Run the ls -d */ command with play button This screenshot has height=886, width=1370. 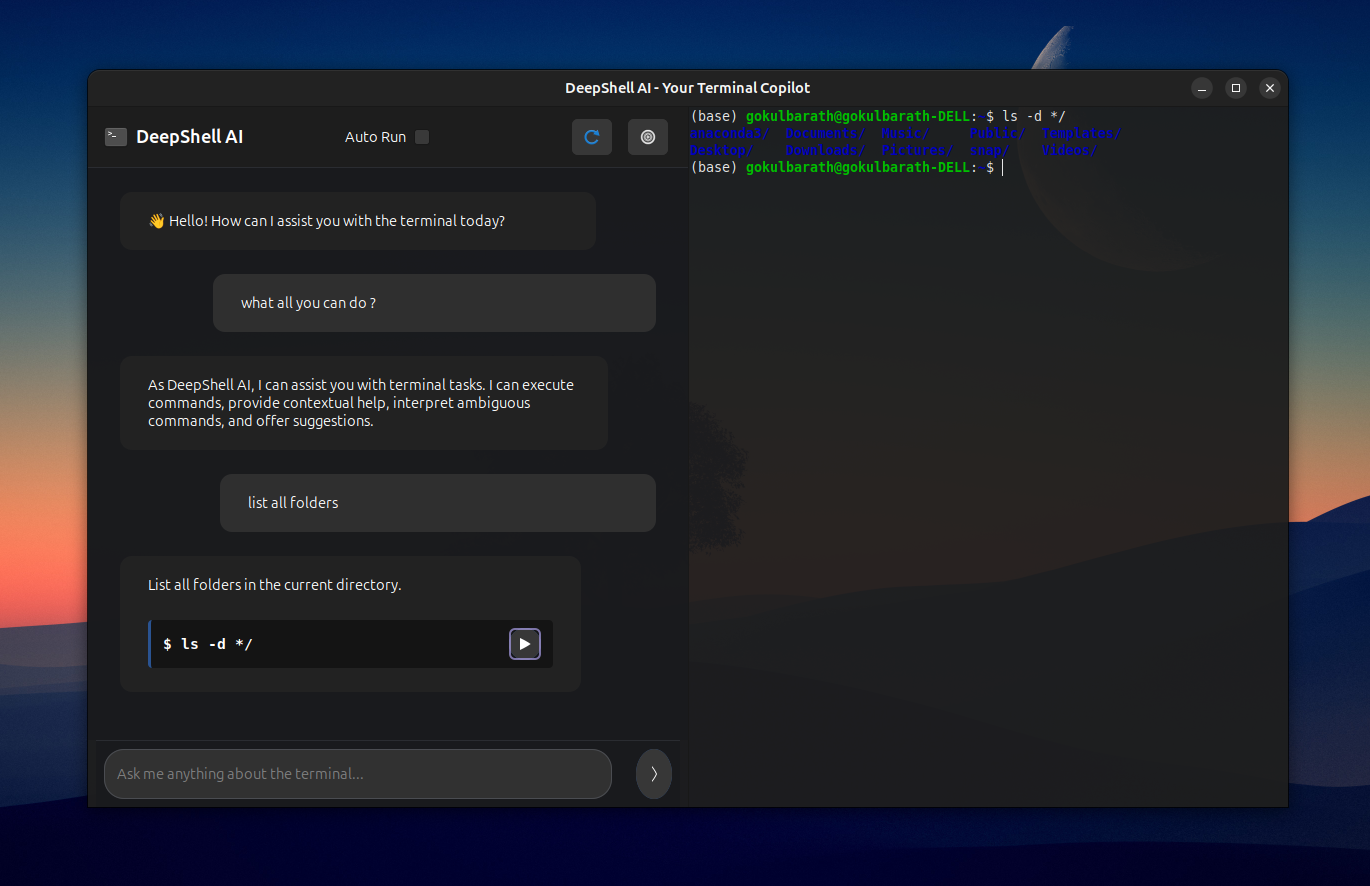click(x=524, y=644)
